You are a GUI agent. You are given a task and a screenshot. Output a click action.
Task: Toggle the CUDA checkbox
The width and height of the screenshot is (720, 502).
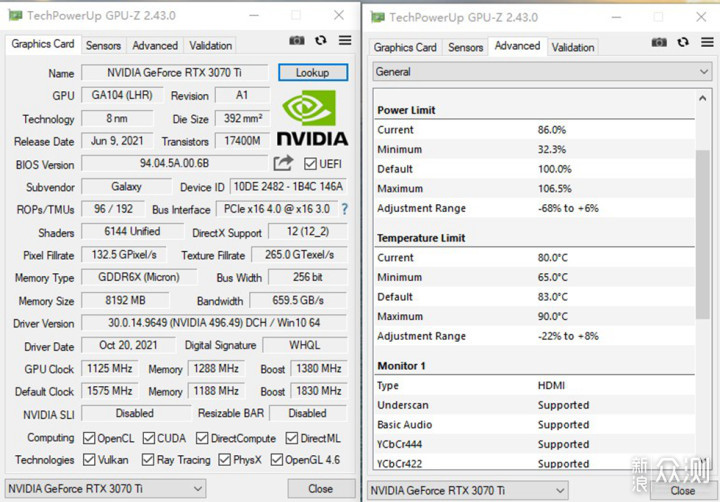(x=149, y=438)
